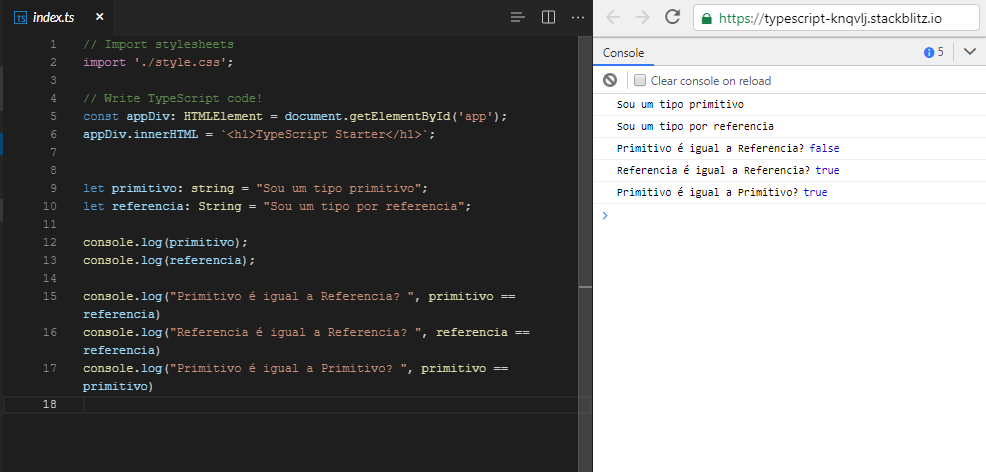Close the index.ts editor tab
This screenshot has width=986, height=472.
(x=99, y=18)
